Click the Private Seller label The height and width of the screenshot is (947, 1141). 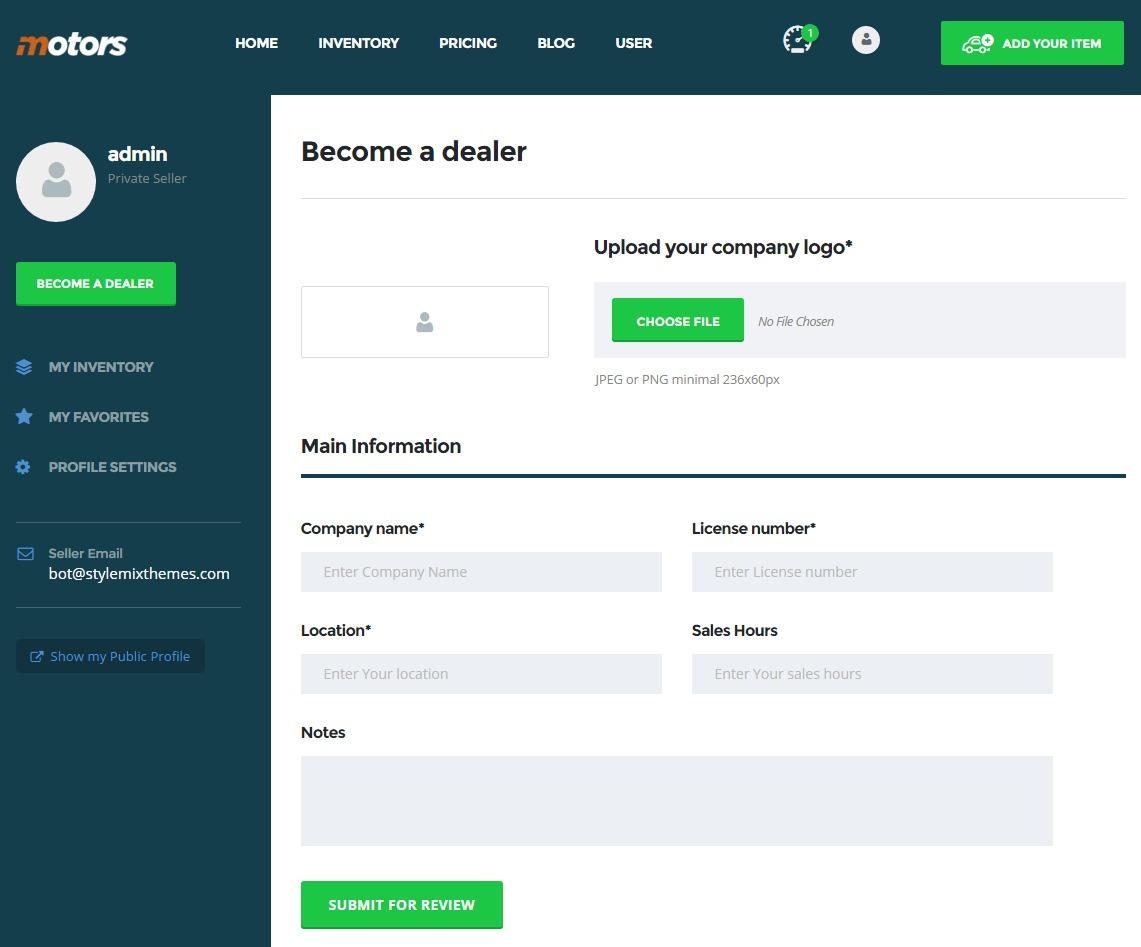coord(147,178)
